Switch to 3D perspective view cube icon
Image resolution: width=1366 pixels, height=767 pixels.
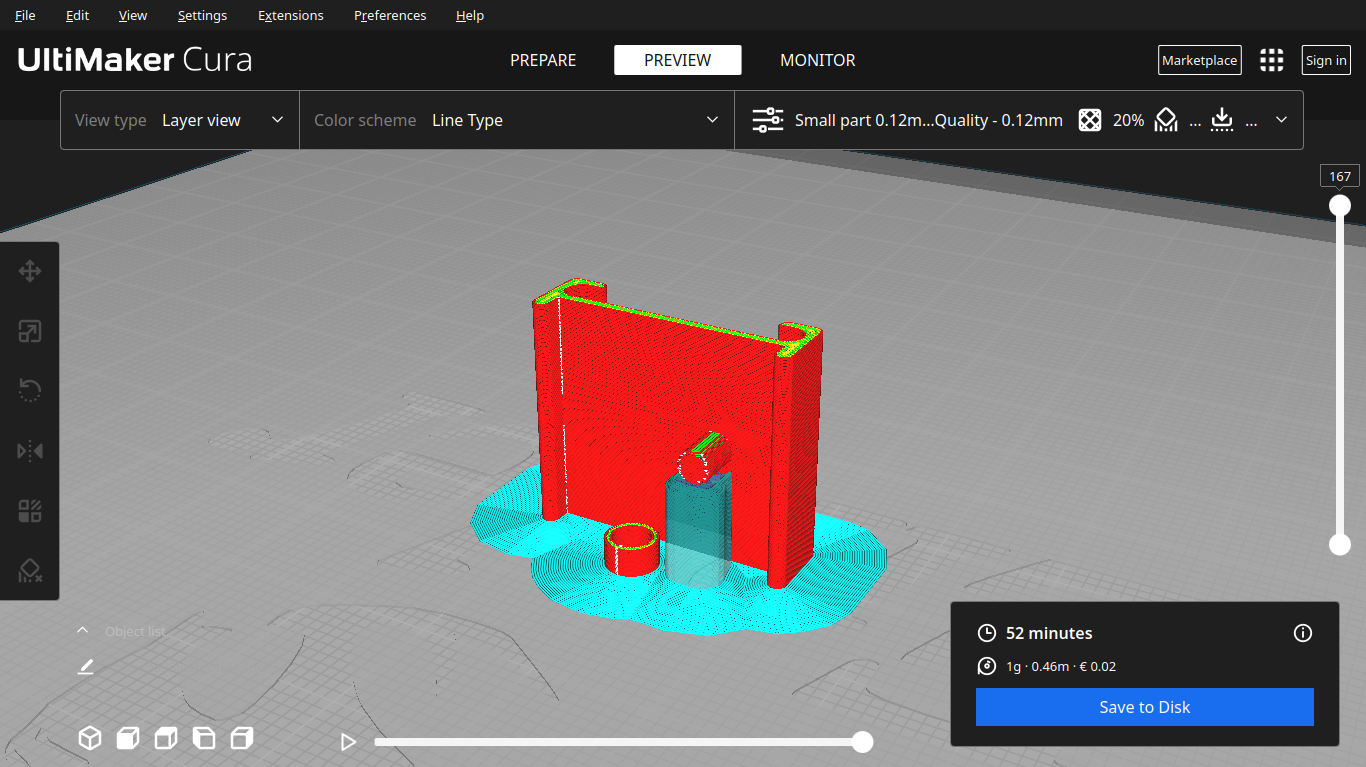click(90, 739)
